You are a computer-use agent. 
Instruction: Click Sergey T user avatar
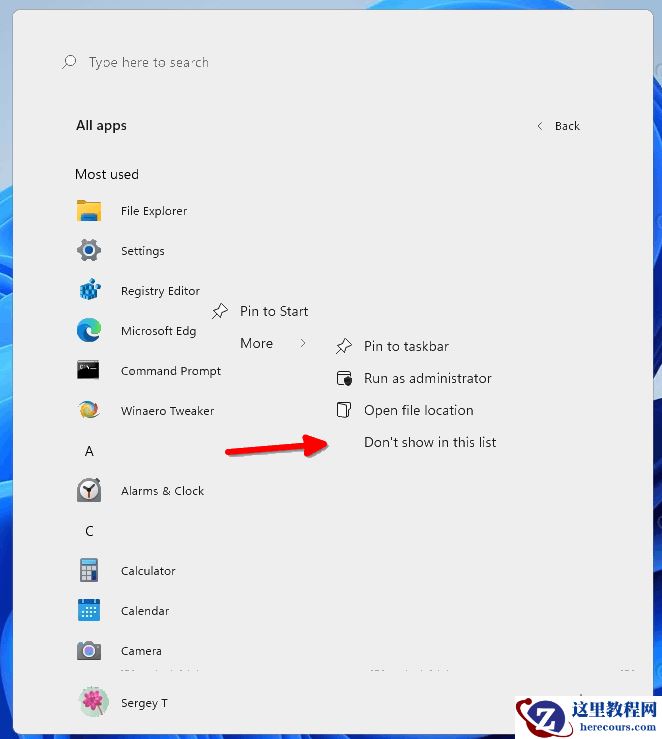[x=93, y=702]
